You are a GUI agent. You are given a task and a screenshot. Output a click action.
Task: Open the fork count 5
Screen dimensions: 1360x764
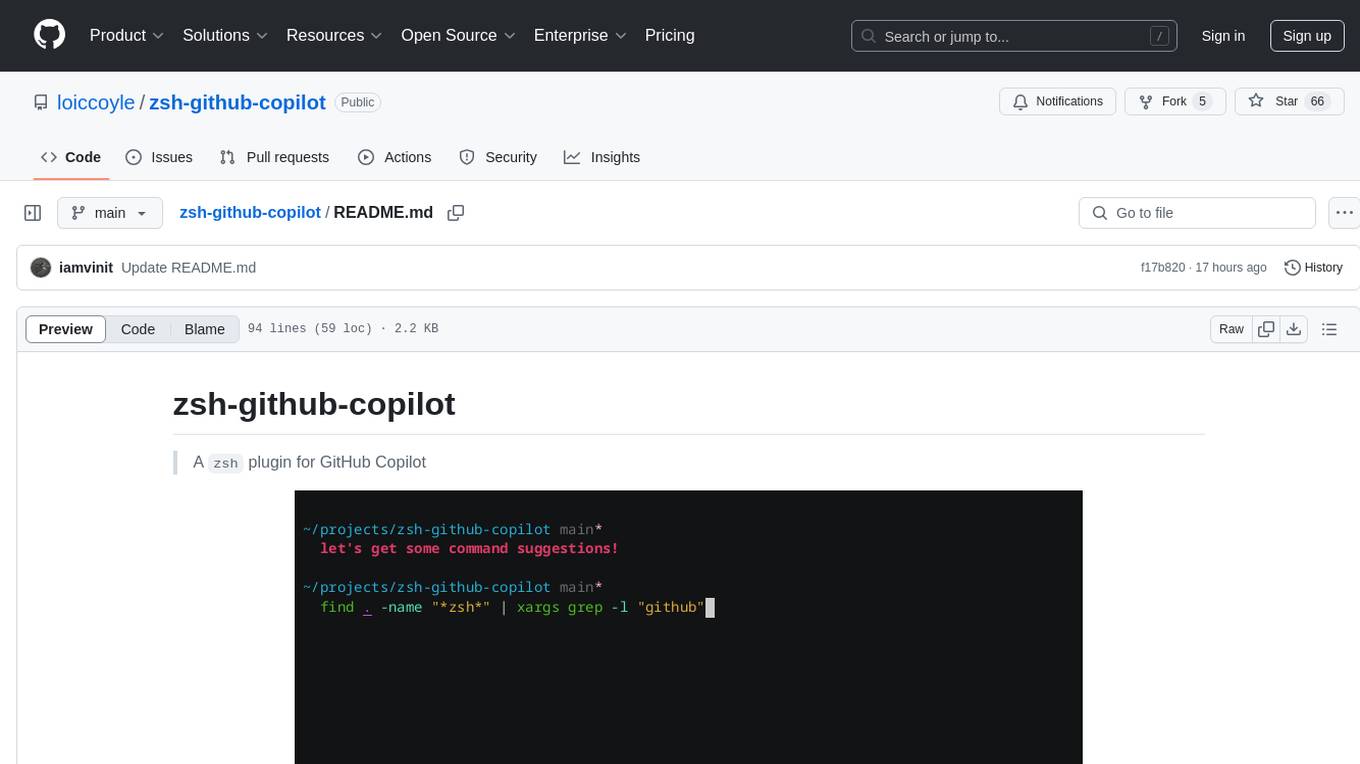click(x=1202, y=101)
